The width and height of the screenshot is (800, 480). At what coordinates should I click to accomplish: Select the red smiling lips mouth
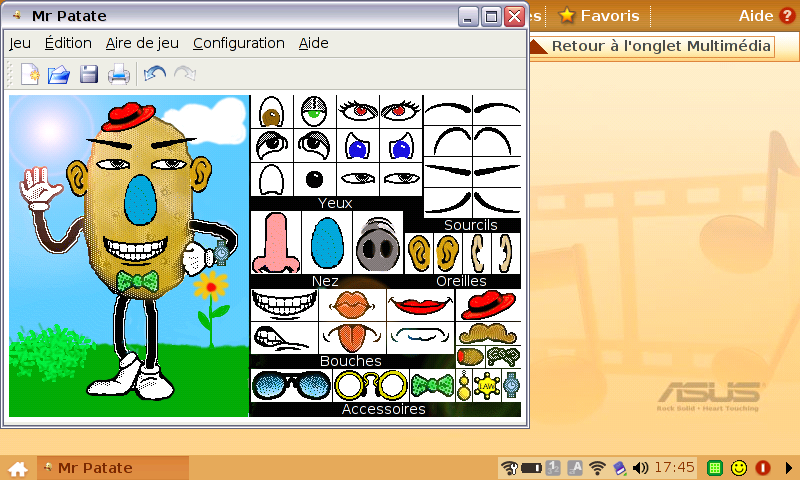click(x=420, y=305)
